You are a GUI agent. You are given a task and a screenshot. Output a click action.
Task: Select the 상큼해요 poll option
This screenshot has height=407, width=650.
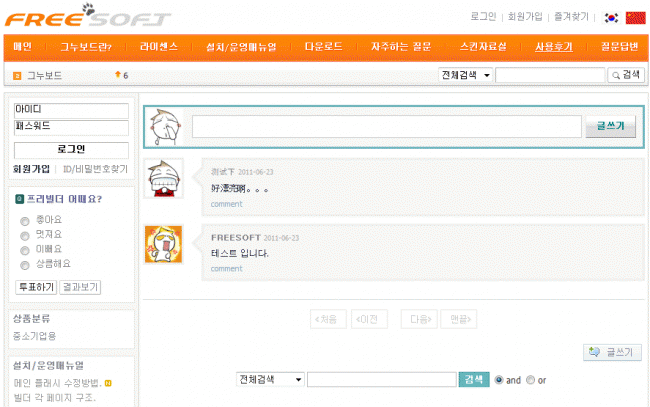[x=25, y=265]
